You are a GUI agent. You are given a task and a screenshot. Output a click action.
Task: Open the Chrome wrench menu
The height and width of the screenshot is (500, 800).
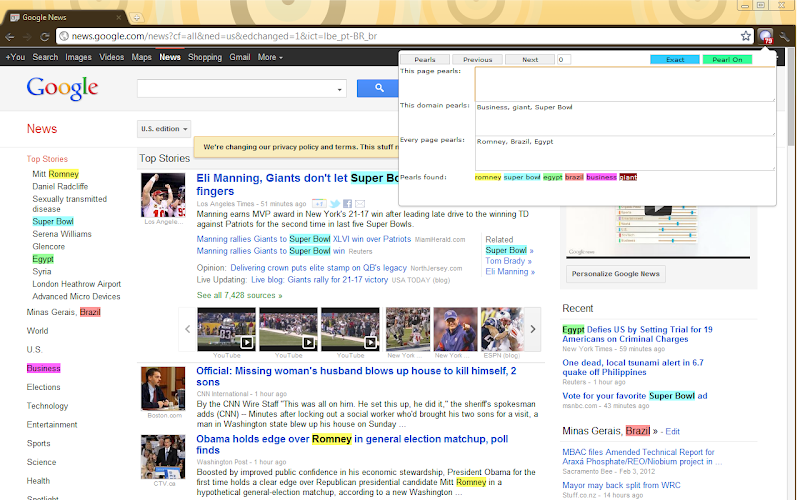(x=785, y=36)
